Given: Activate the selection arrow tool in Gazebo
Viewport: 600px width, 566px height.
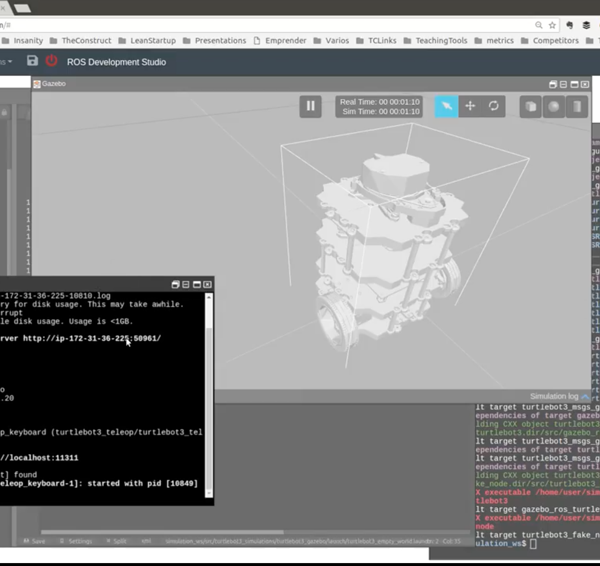Looking at the screenshot, I should coord(446,106).
